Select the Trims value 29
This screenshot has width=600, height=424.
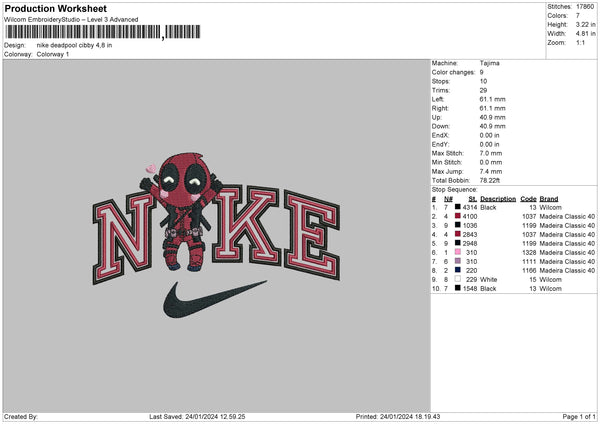pyautogui.click(x=483, y=90)
